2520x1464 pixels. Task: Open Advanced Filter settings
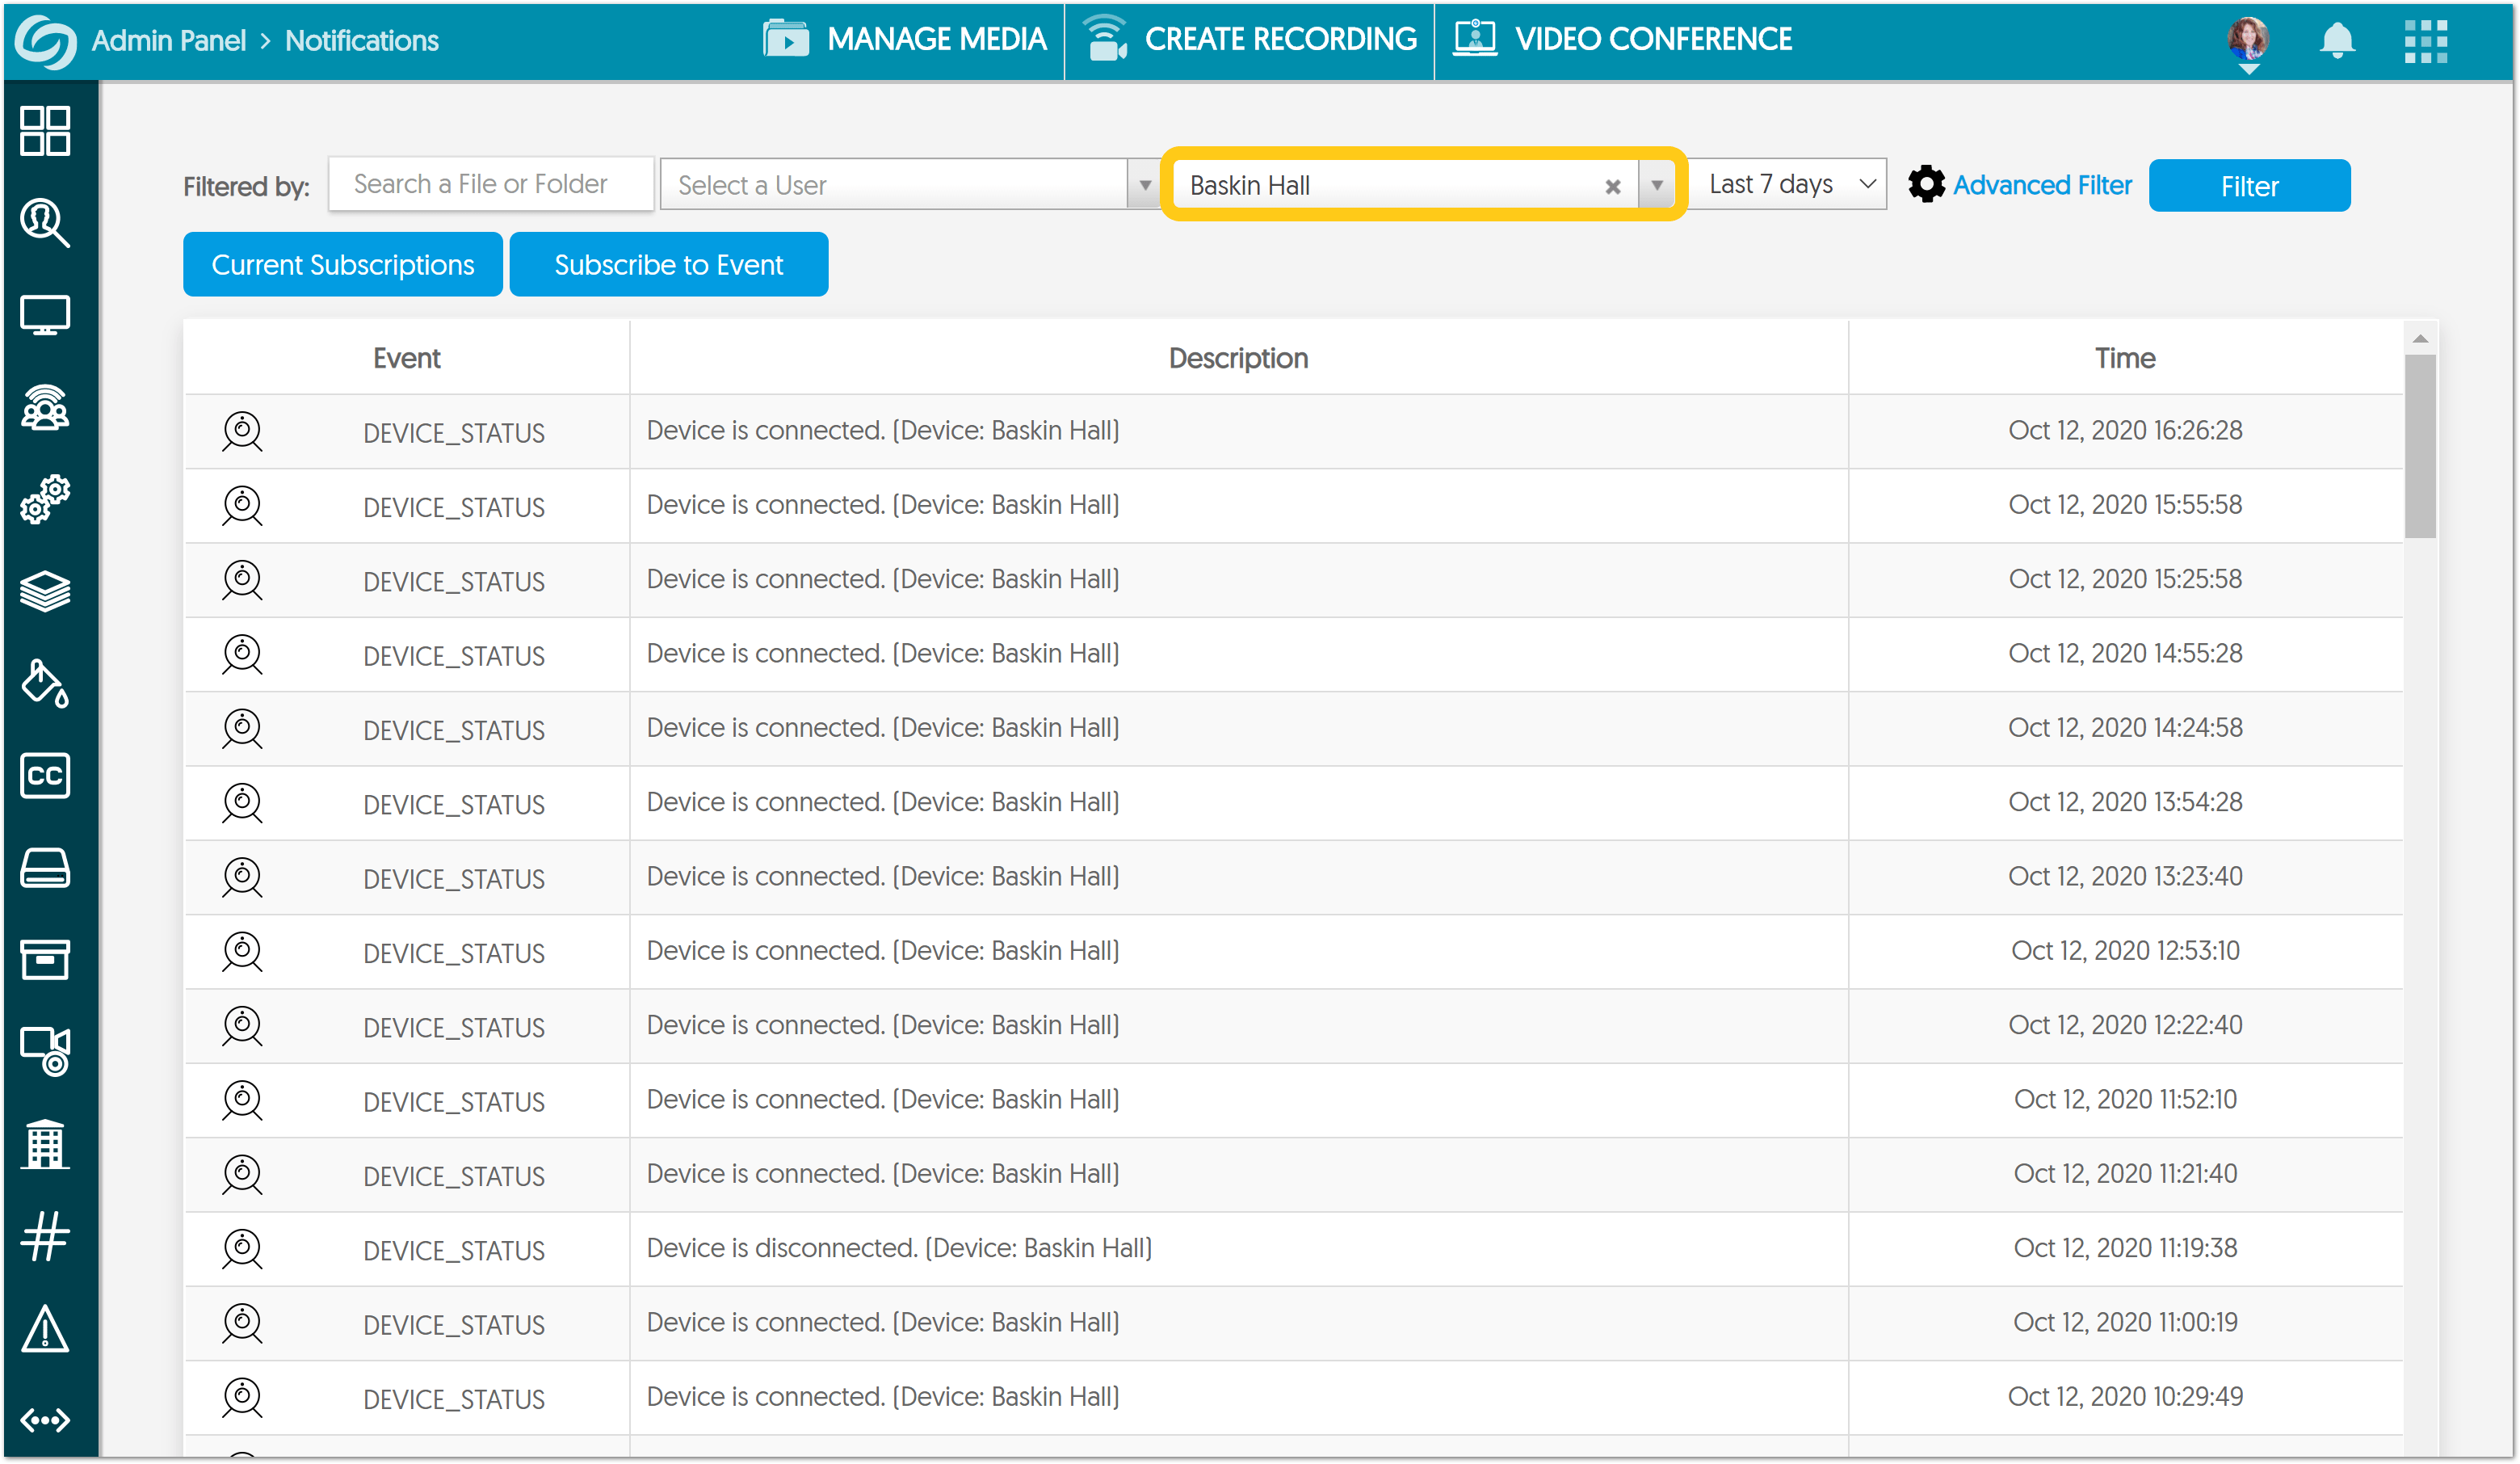coord(2041,185)
